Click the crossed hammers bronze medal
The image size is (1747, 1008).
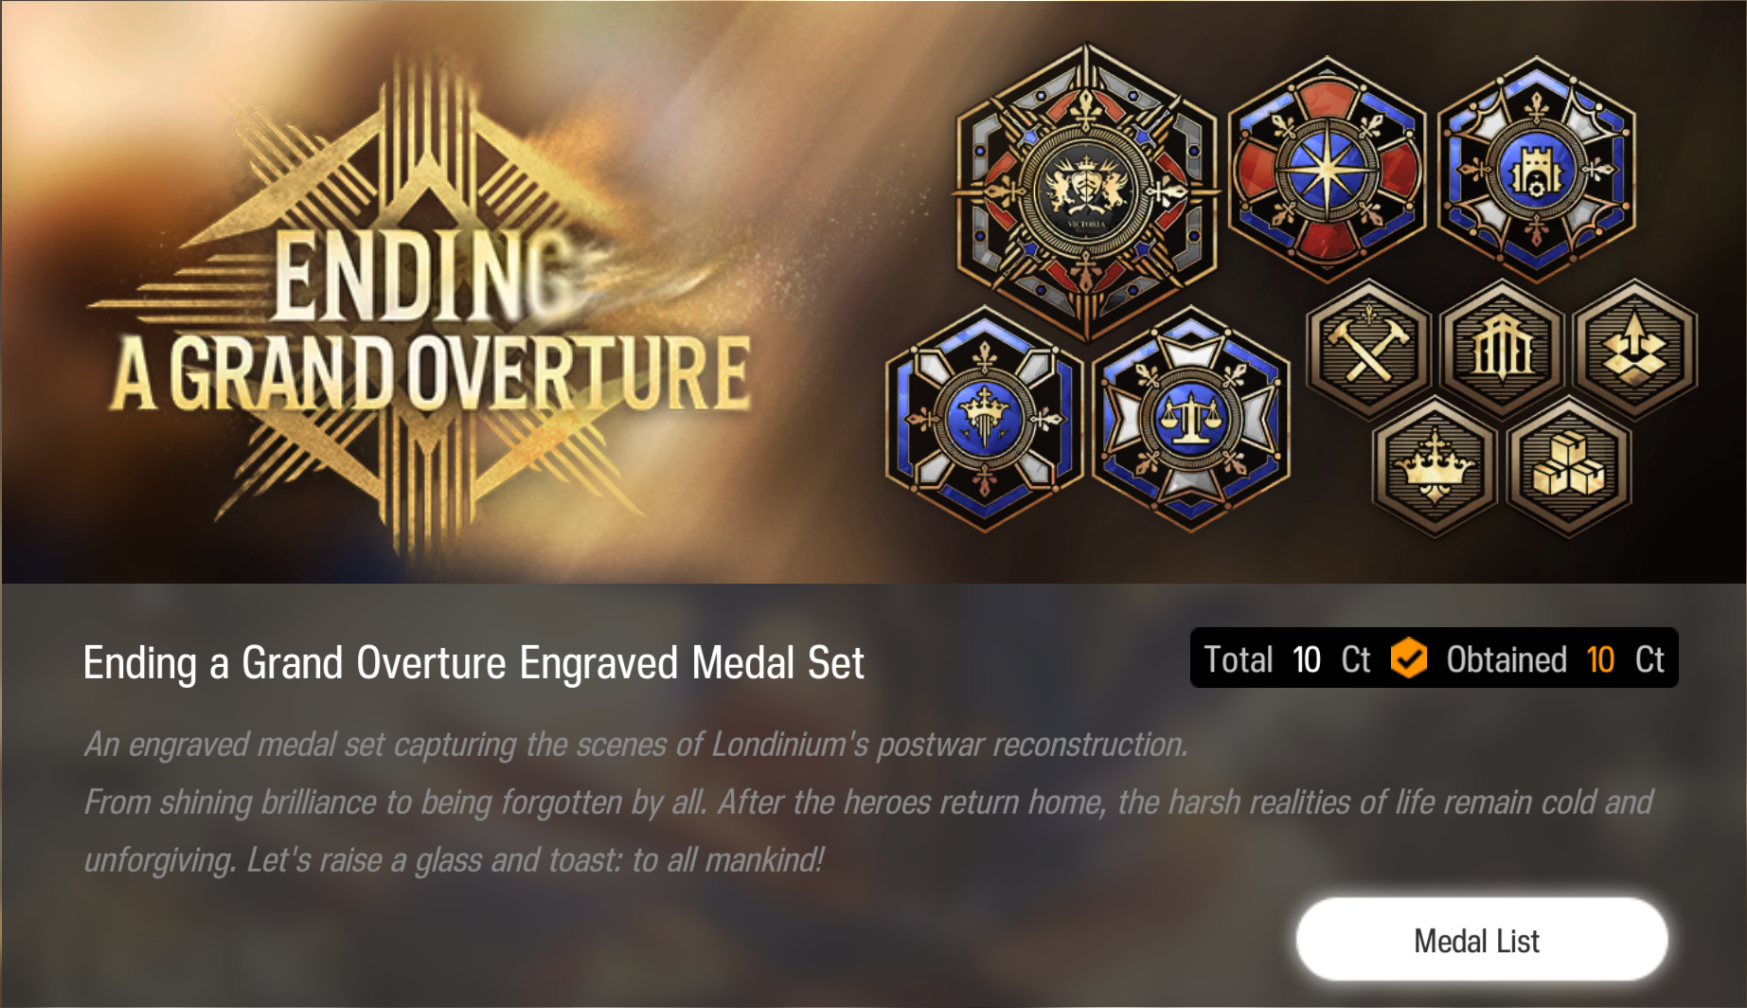1367,349
